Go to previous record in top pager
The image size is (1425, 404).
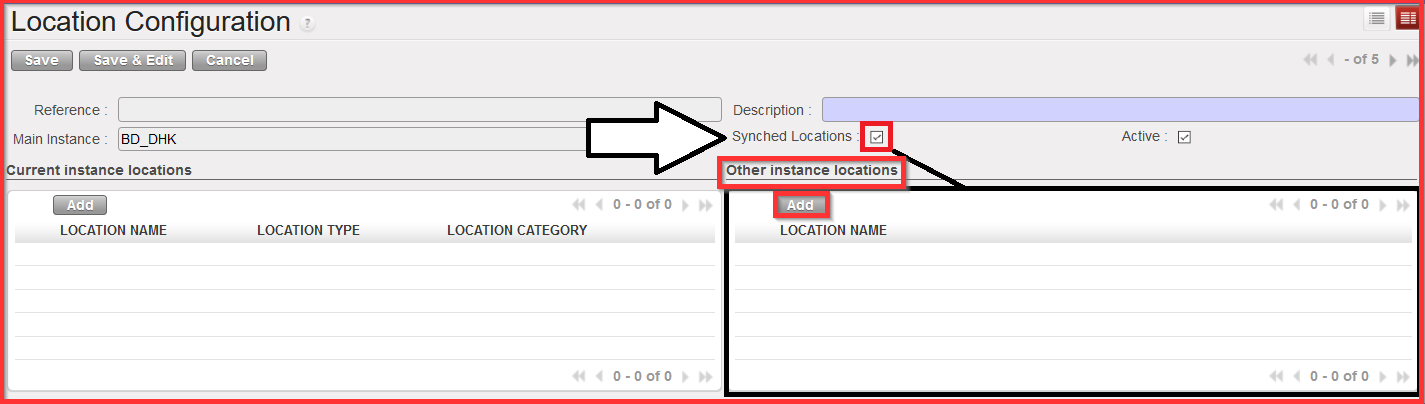[x=1330, y=60]
